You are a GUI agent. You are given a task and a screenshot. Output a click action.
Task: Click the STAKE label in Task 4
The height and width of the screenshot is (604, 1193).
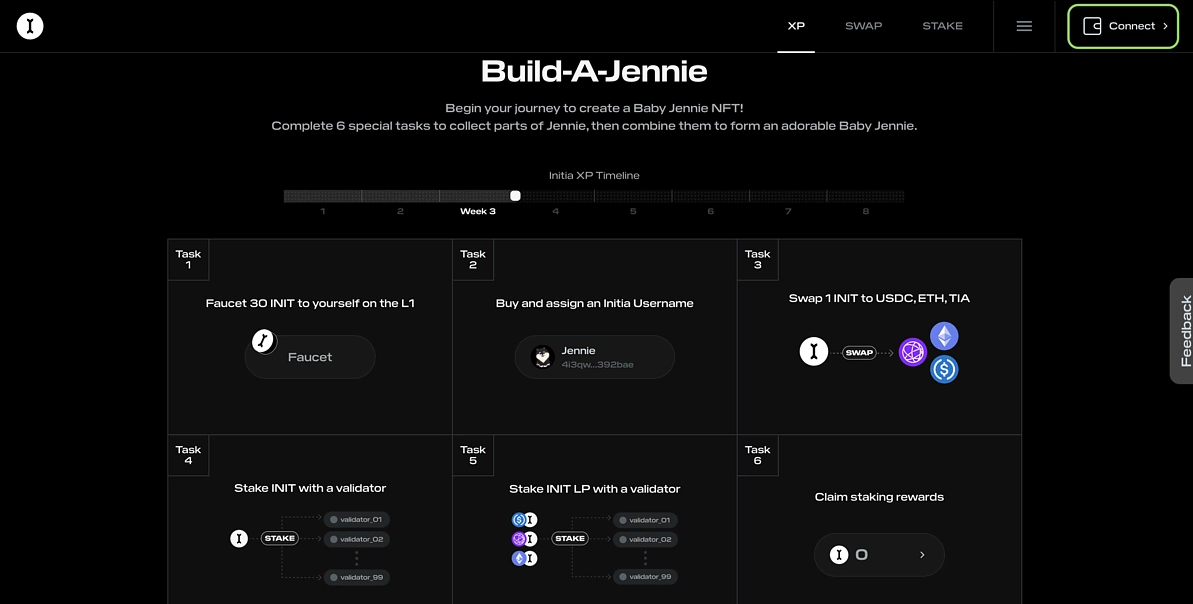[279, 539]
